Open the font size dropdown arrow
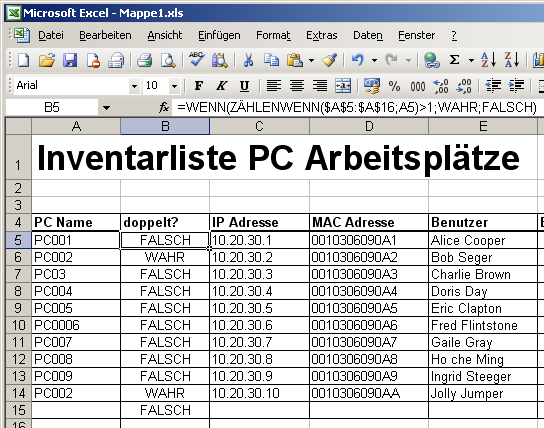This screenshot has width=544, height=428. (x=175, y=86)
